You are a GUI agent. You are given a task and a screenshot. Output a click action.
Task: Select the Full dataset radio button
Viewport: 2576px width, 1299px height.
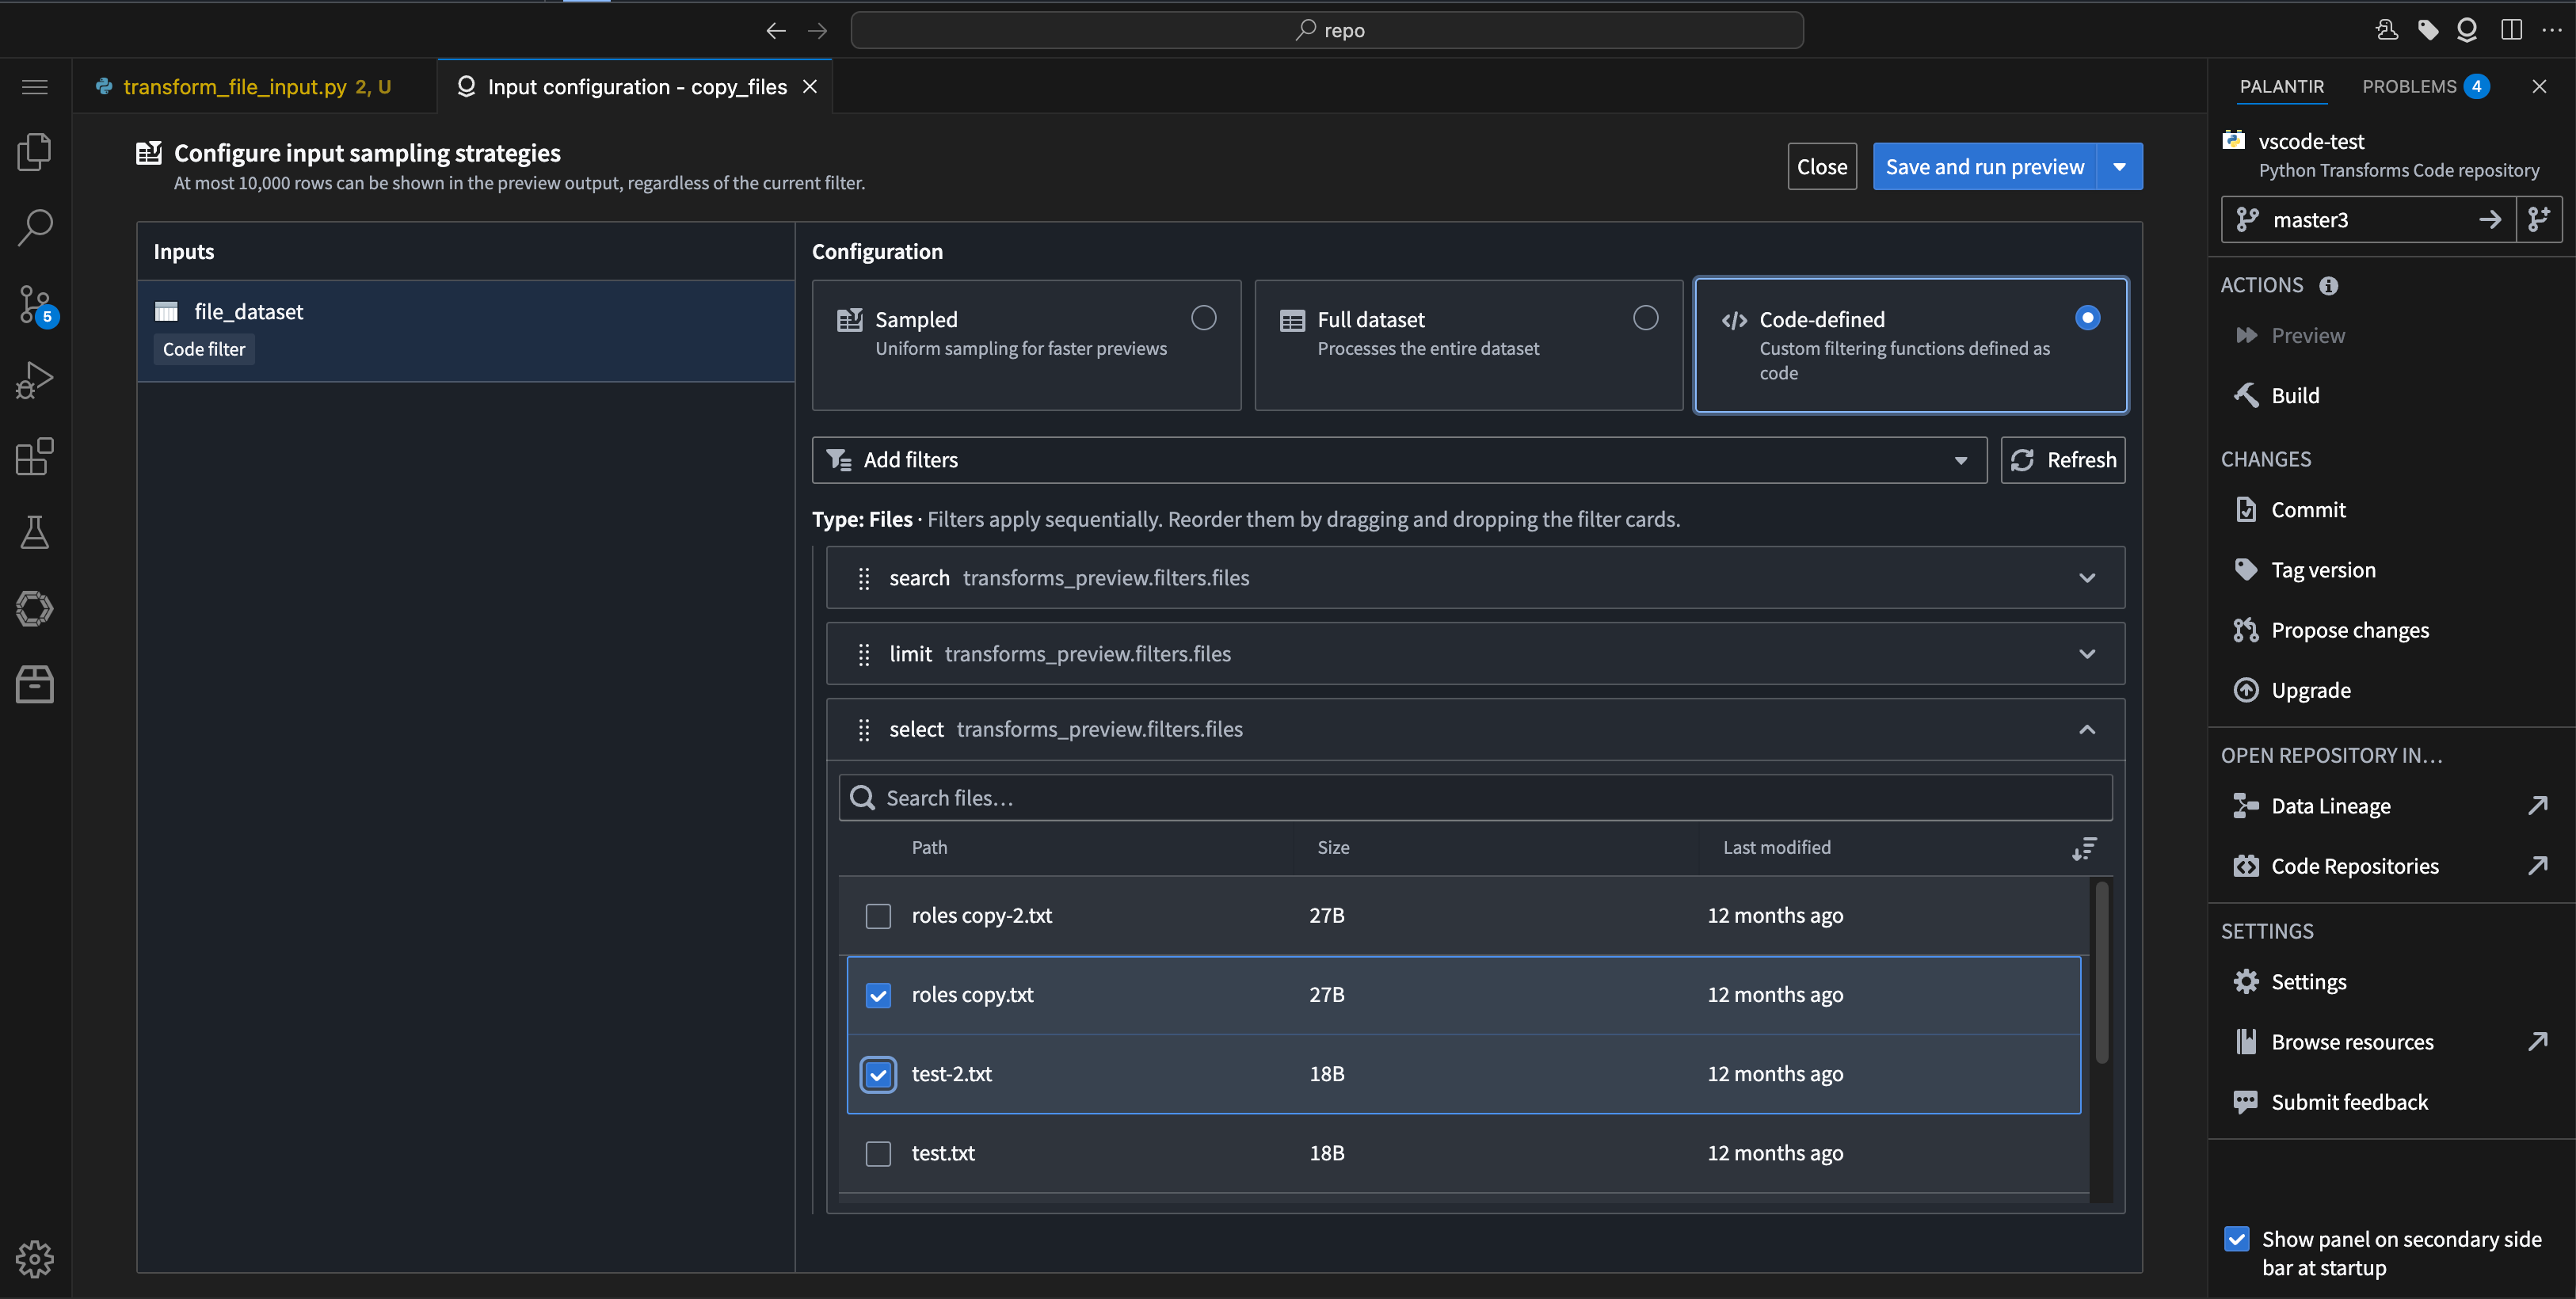coord(1646,317)
